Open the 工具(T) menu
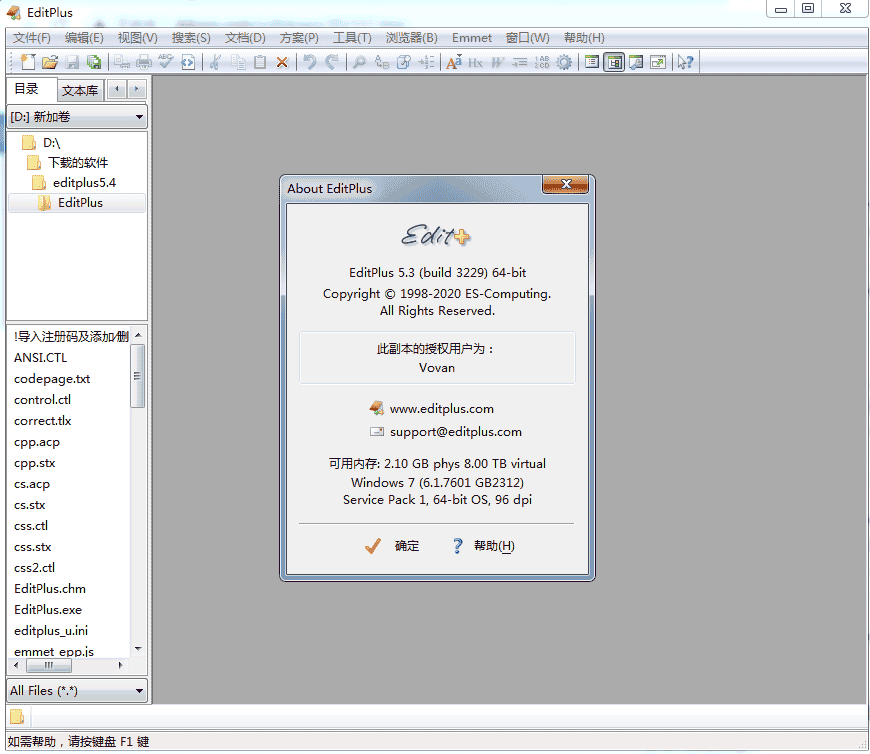 click(351, 38)
